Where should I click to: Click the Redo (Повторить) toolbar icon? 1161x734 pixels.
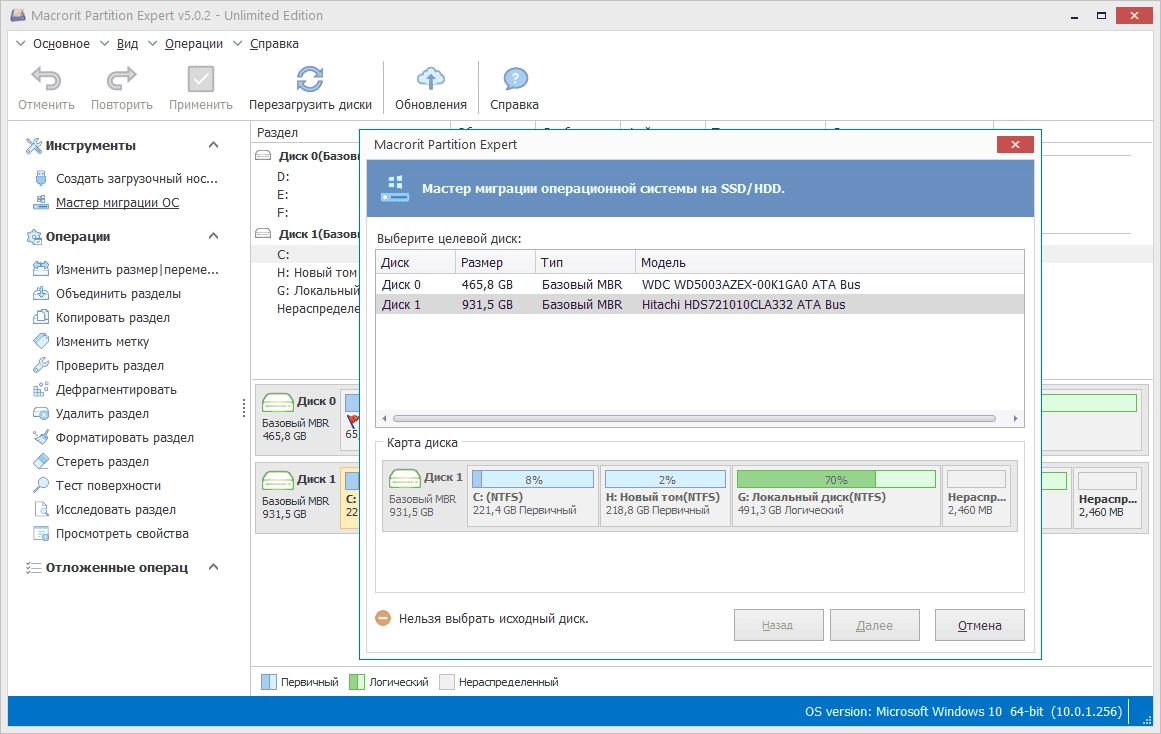pyautogui.click(x=121, y=79)
